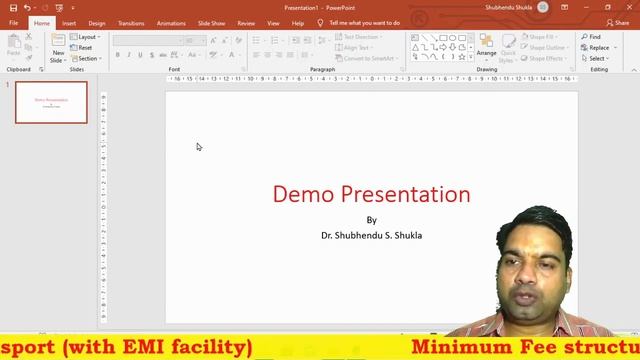Select the star shape in gallery
This screenshot has width=640, height=360.
point(462,57)
